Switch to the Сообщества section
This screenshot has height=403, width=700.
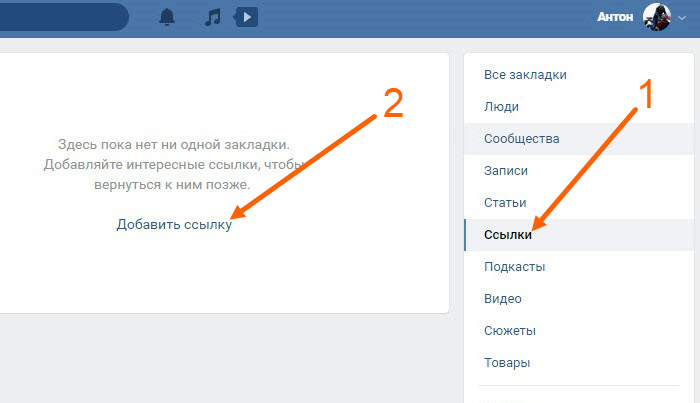(x=521, y=139)
